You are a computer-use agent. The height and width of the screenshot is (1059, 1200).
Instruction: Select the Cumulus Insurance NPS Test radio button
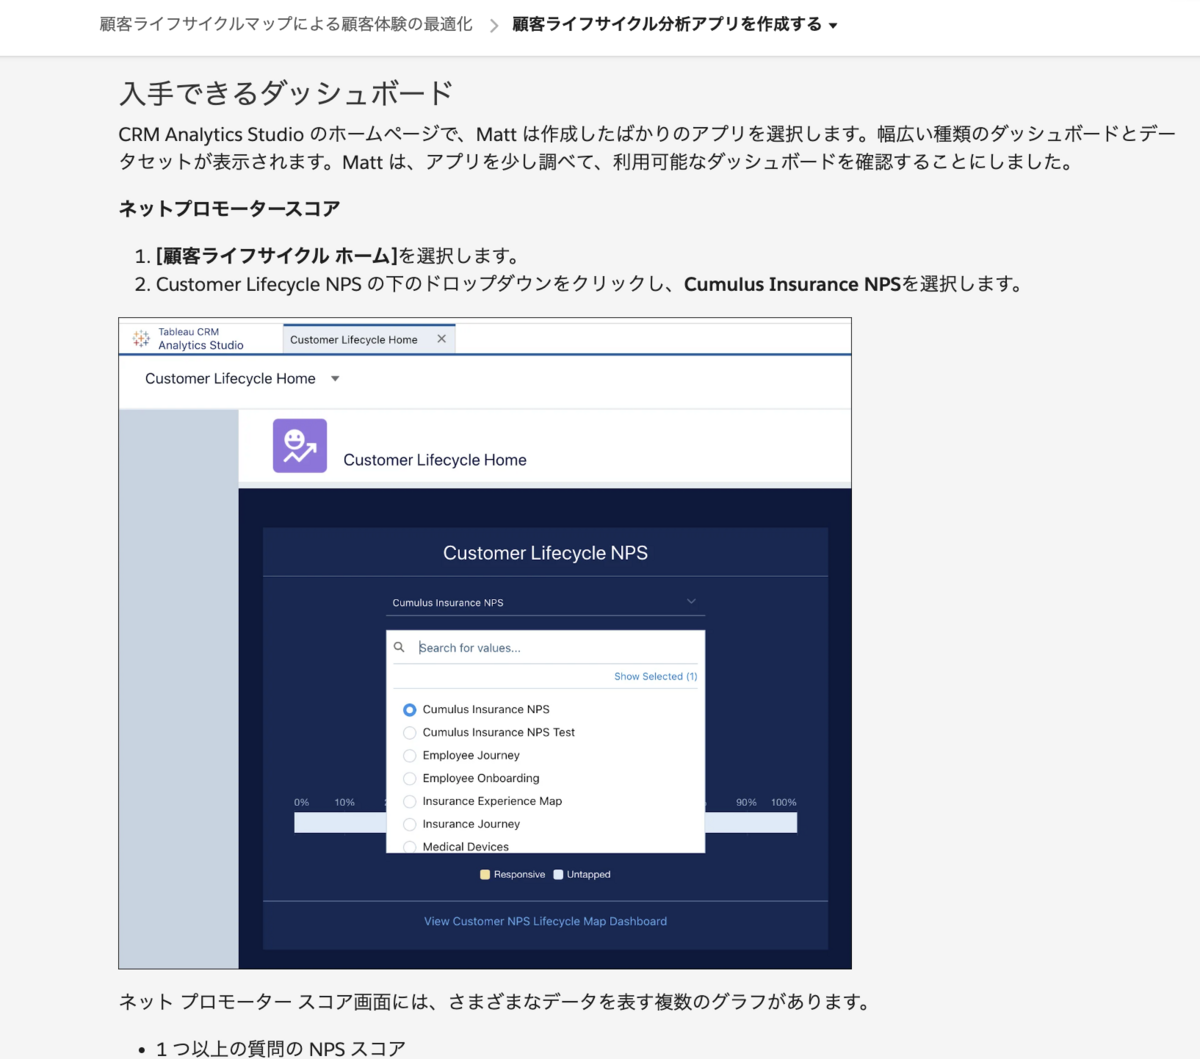tap(409, 732)
